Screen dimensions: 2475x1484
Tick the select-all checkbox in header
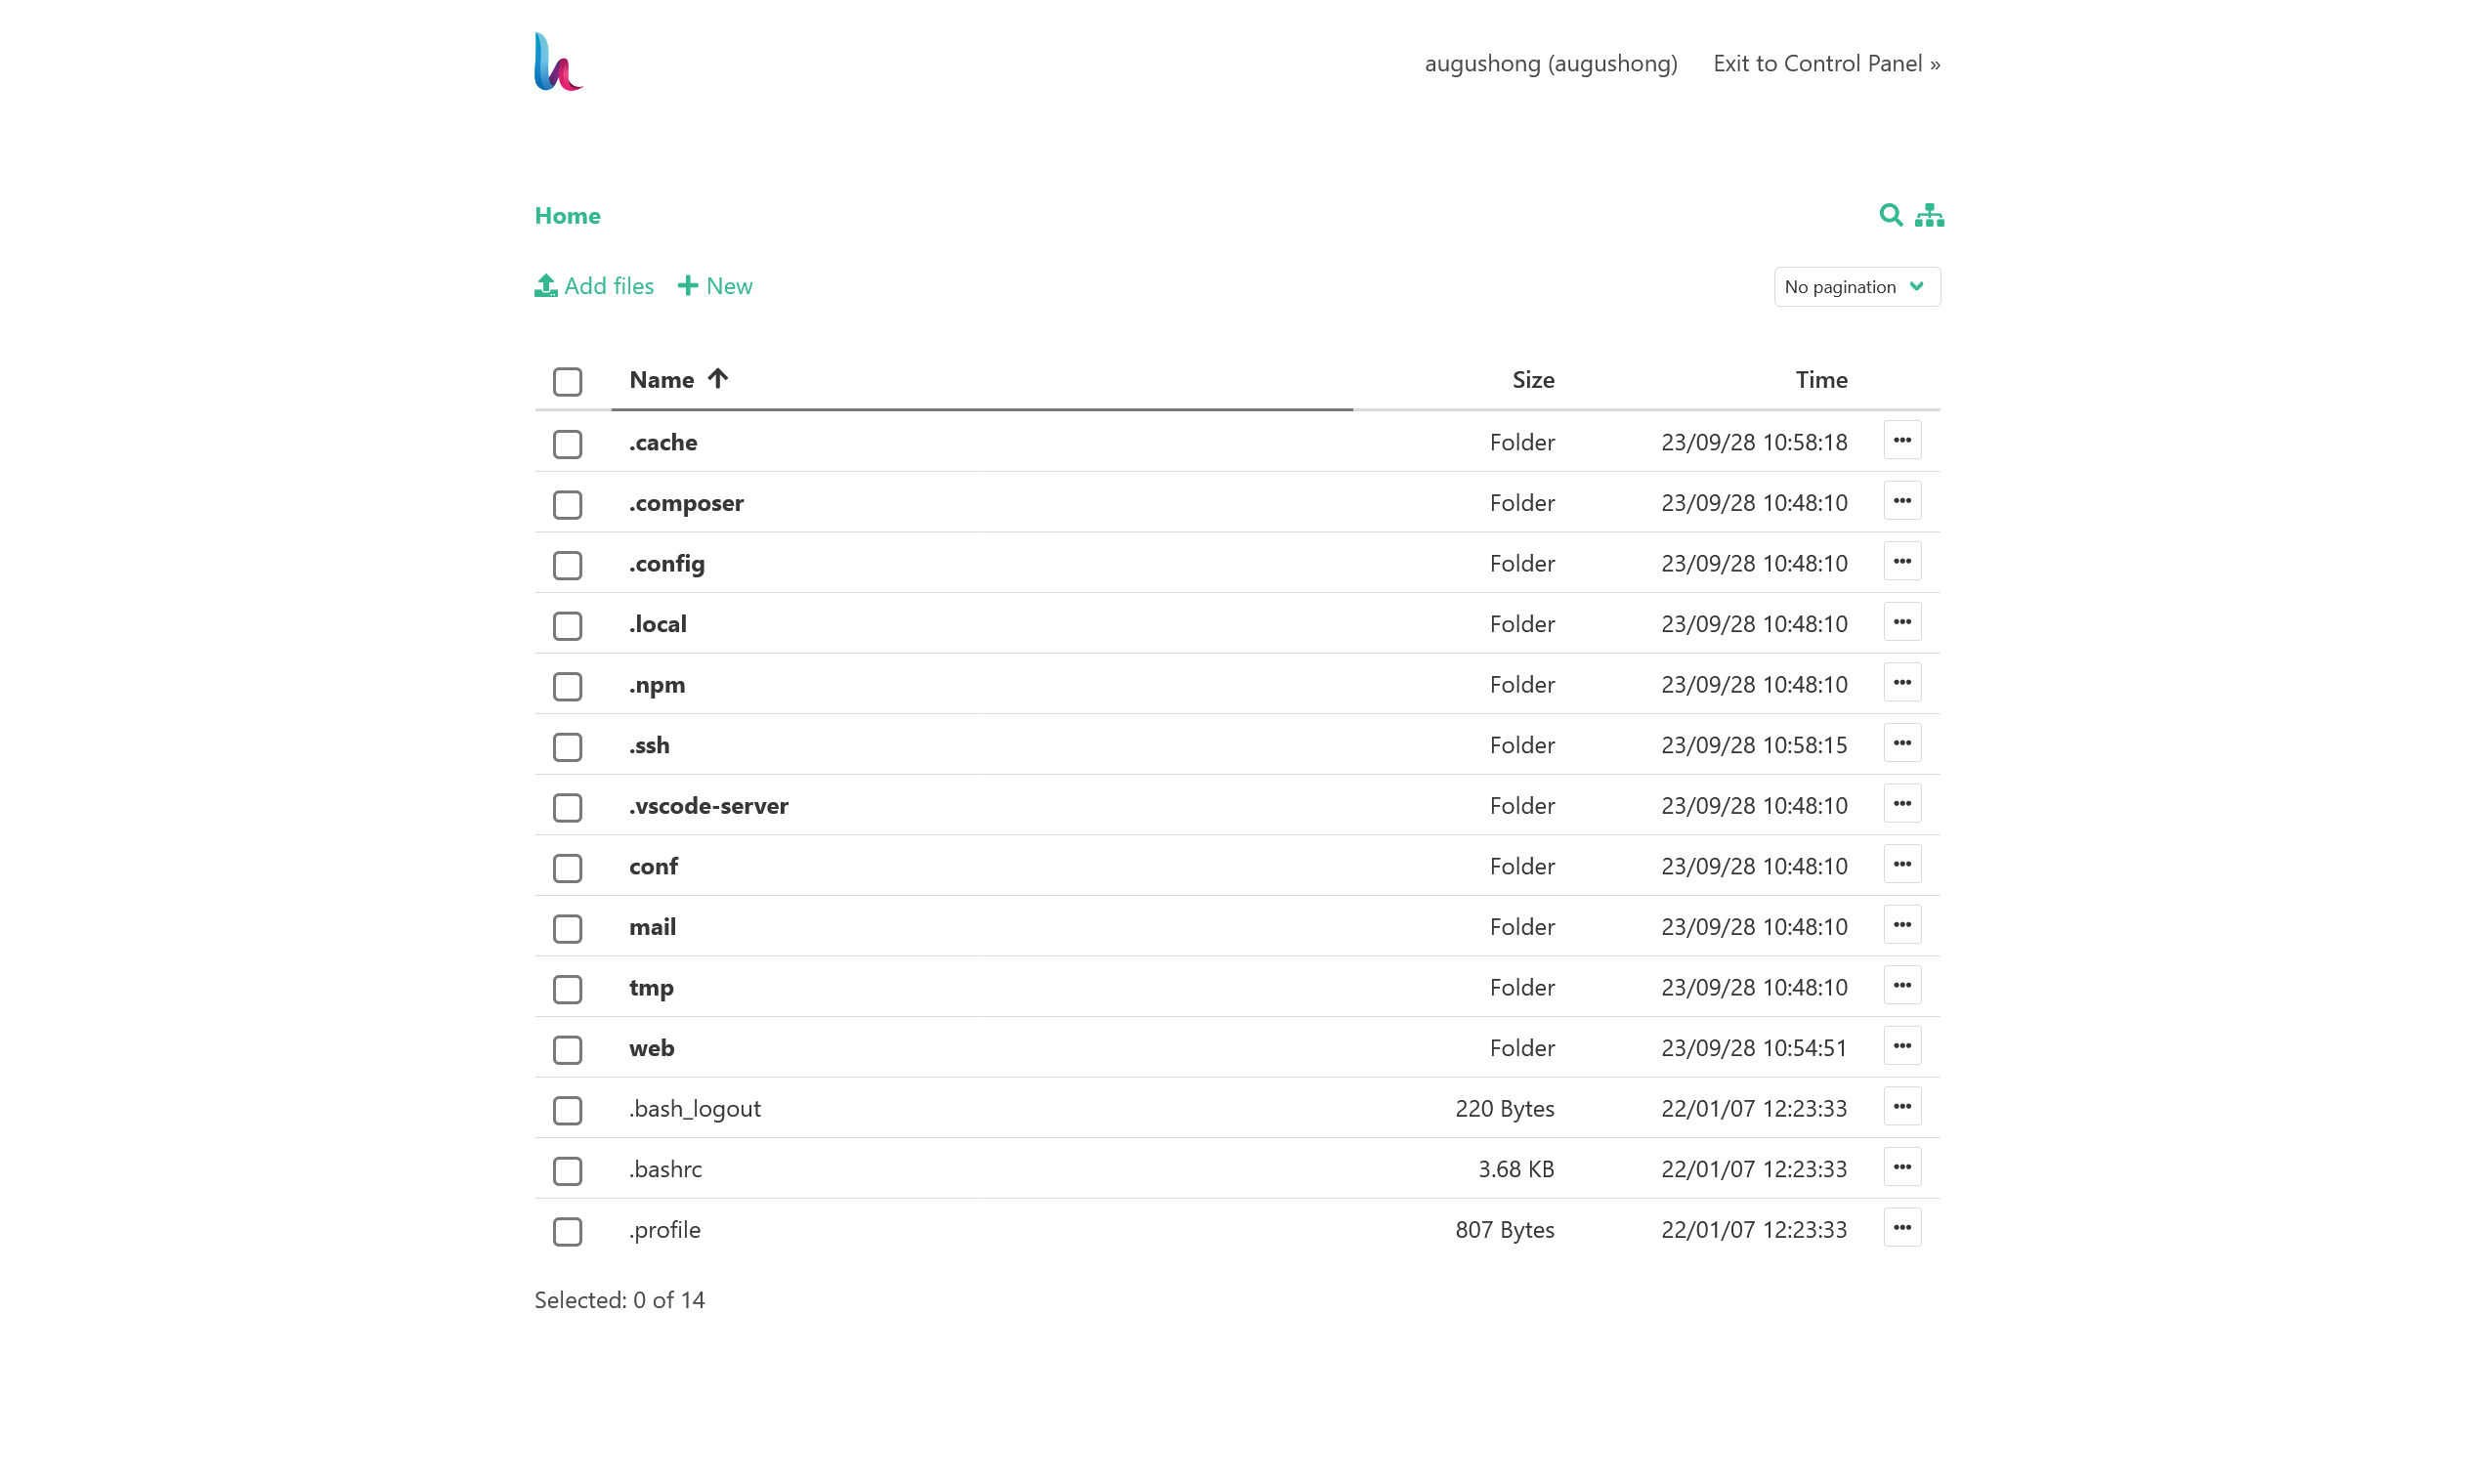point(567,381)
